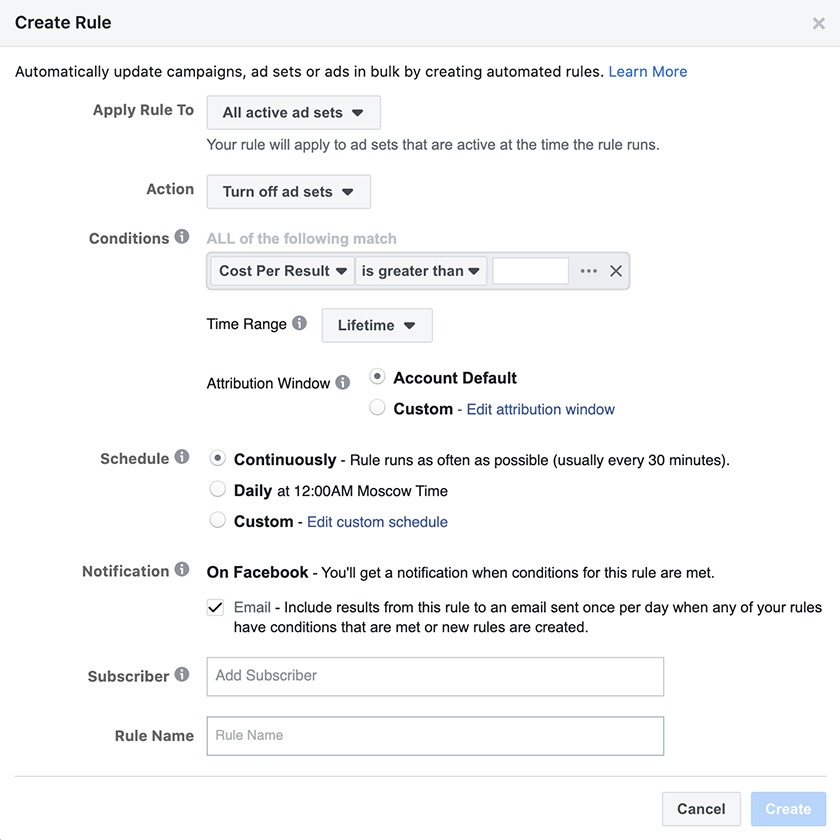Viewport: 840px width, 840px height.
Task: Click the Learn More link
Action: coord(647,72)
